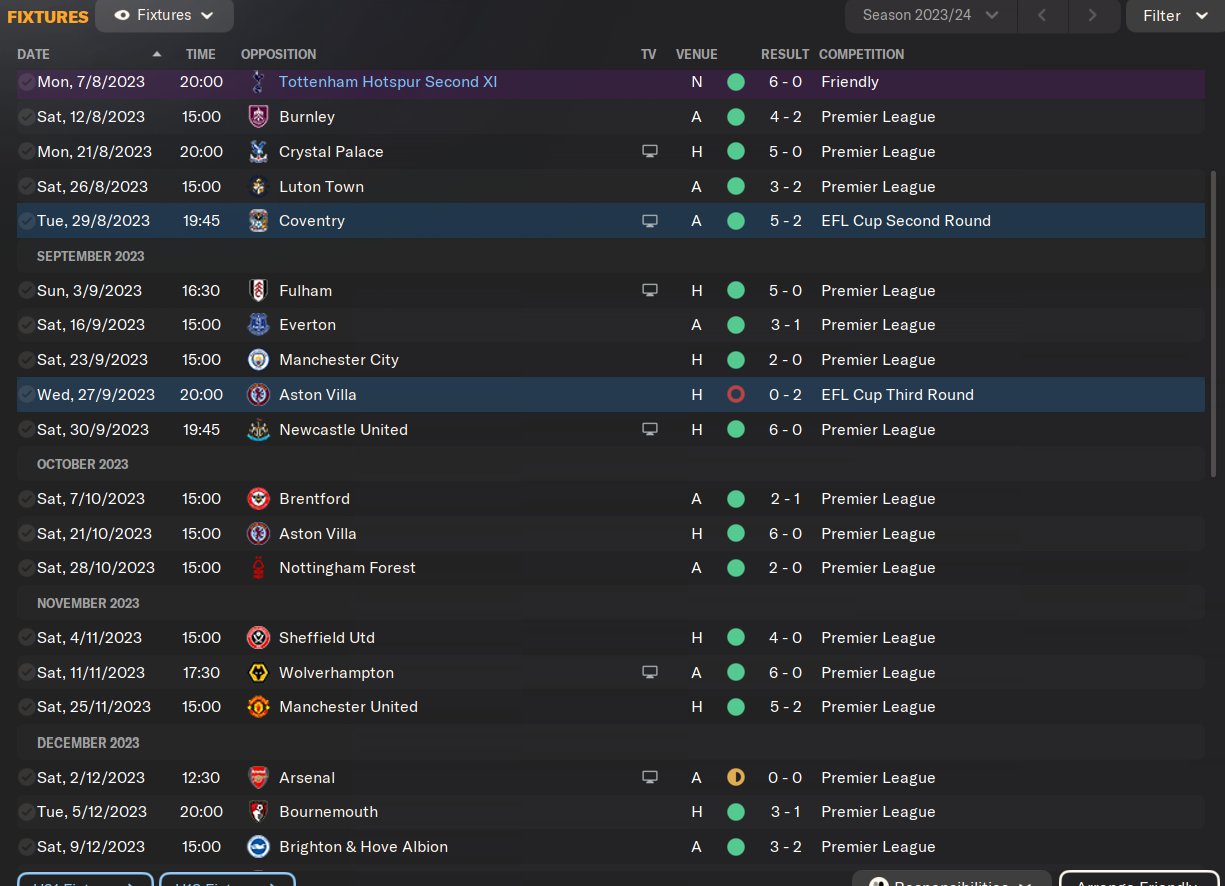Click red loss indicator on Aston Villa cup match

point(736,395)
